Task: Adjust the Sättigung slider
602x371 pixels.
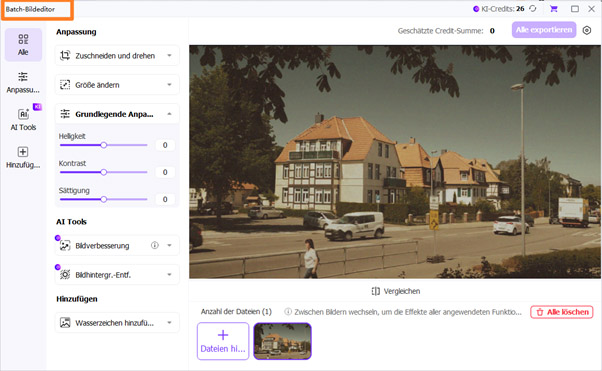Action: (x=104, y=199)
